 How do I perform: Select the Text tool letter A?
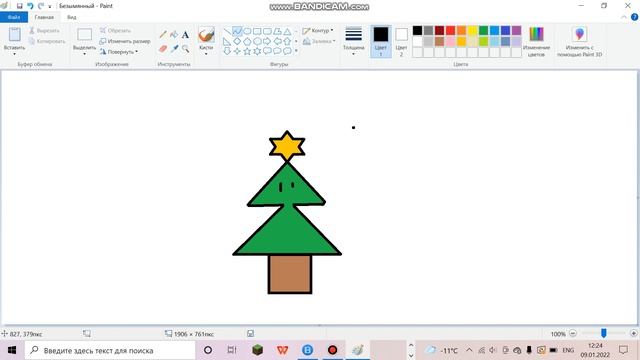[185, 35]
